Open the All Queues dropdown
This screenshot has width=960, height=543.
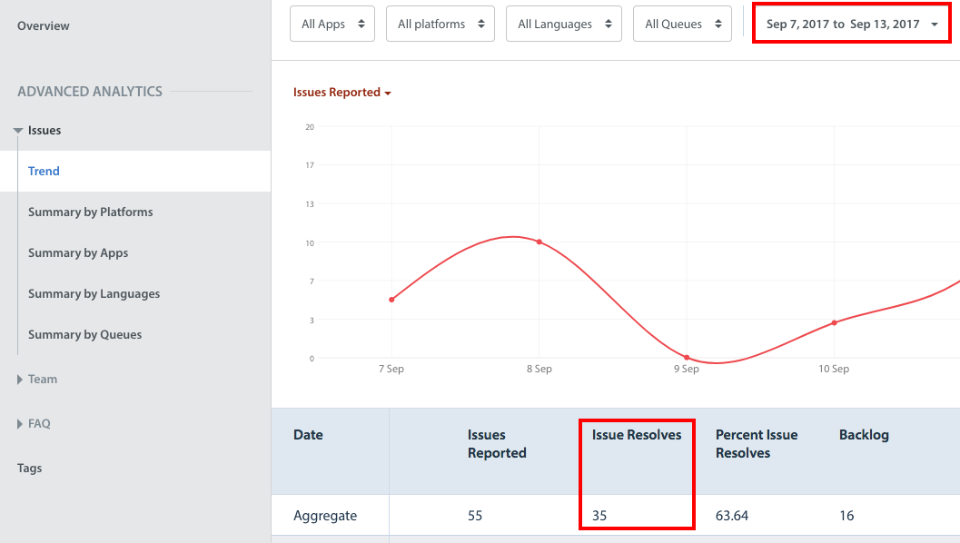pos(682,24)
